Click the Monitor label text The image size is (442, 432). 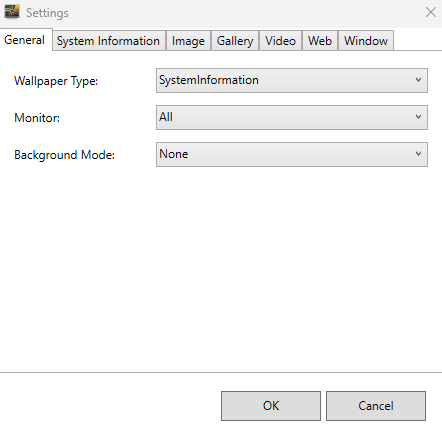[37, 118]
